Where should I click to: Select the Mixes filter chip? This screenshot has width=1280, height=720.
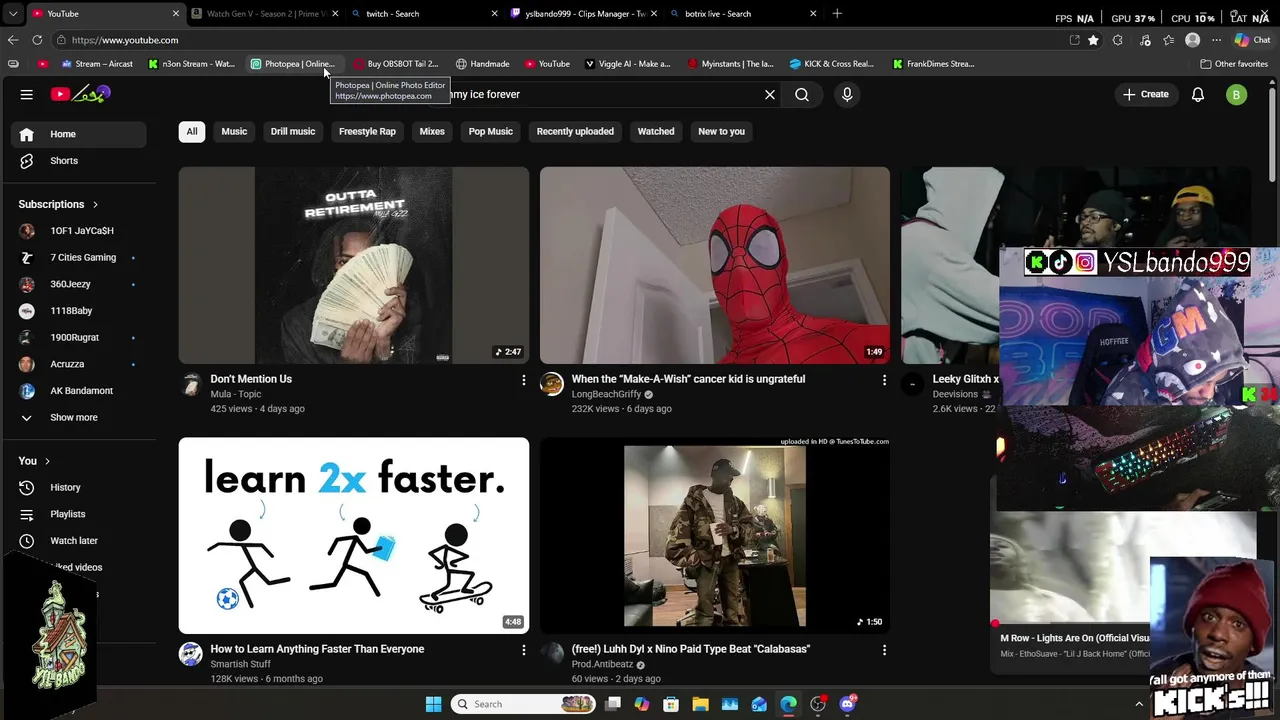(432, 131)
